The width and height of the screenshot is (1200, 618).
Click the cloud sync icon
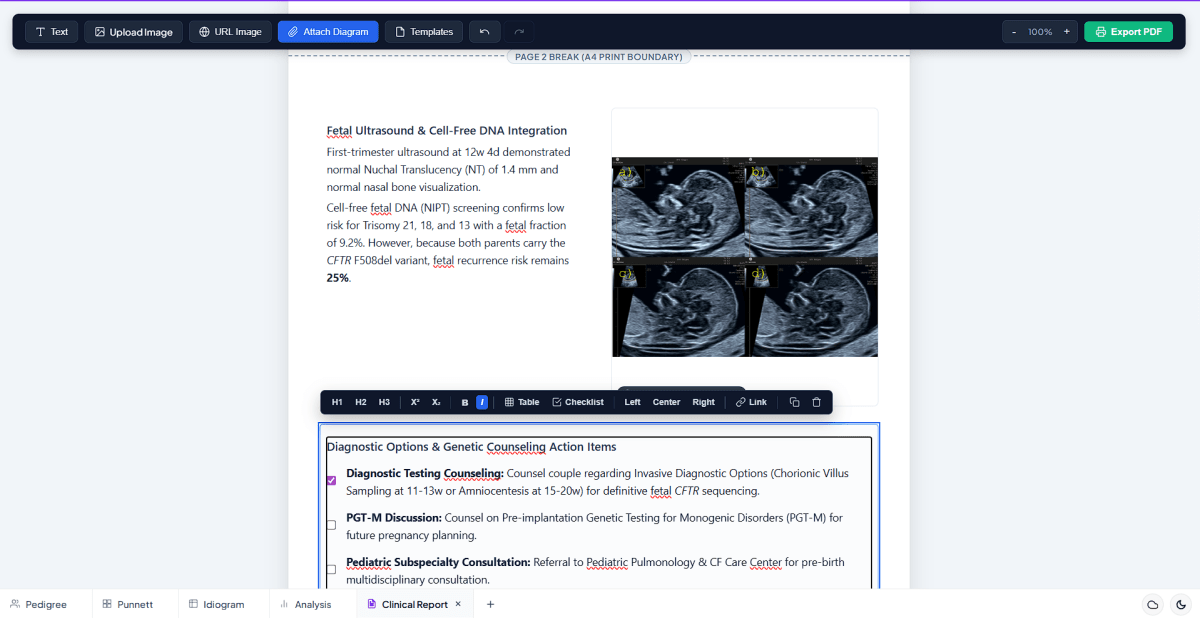tap(1153, 604)
